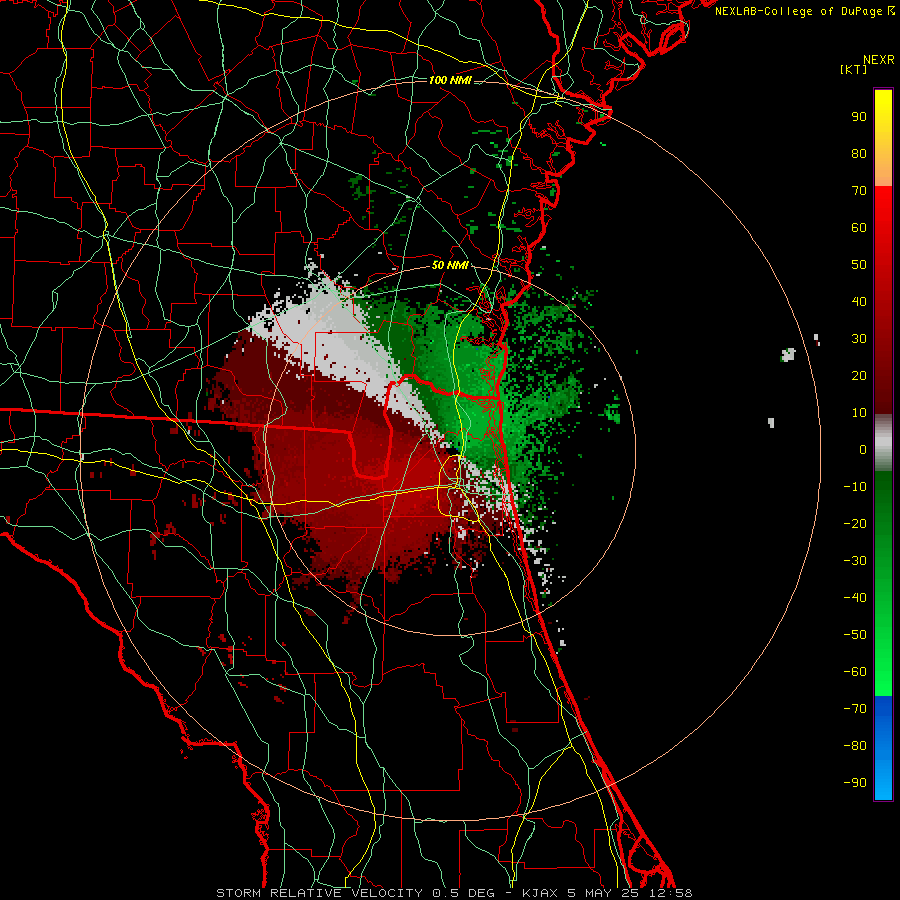Click the -90 value on the velocity scale

855,782
